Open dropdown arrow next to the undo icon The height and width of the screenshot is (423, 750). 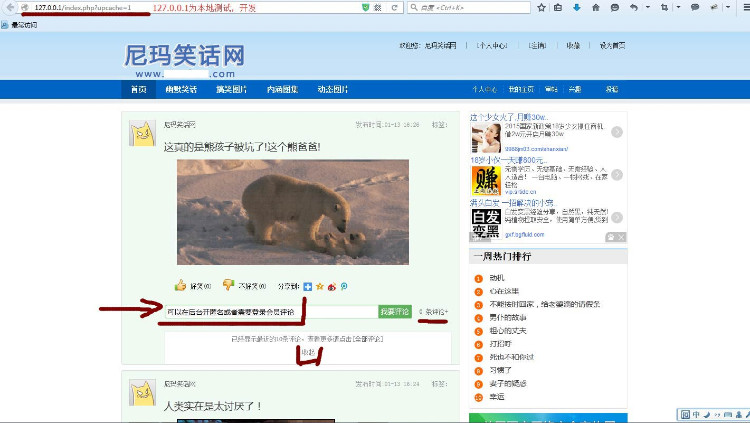click(648, 7)
